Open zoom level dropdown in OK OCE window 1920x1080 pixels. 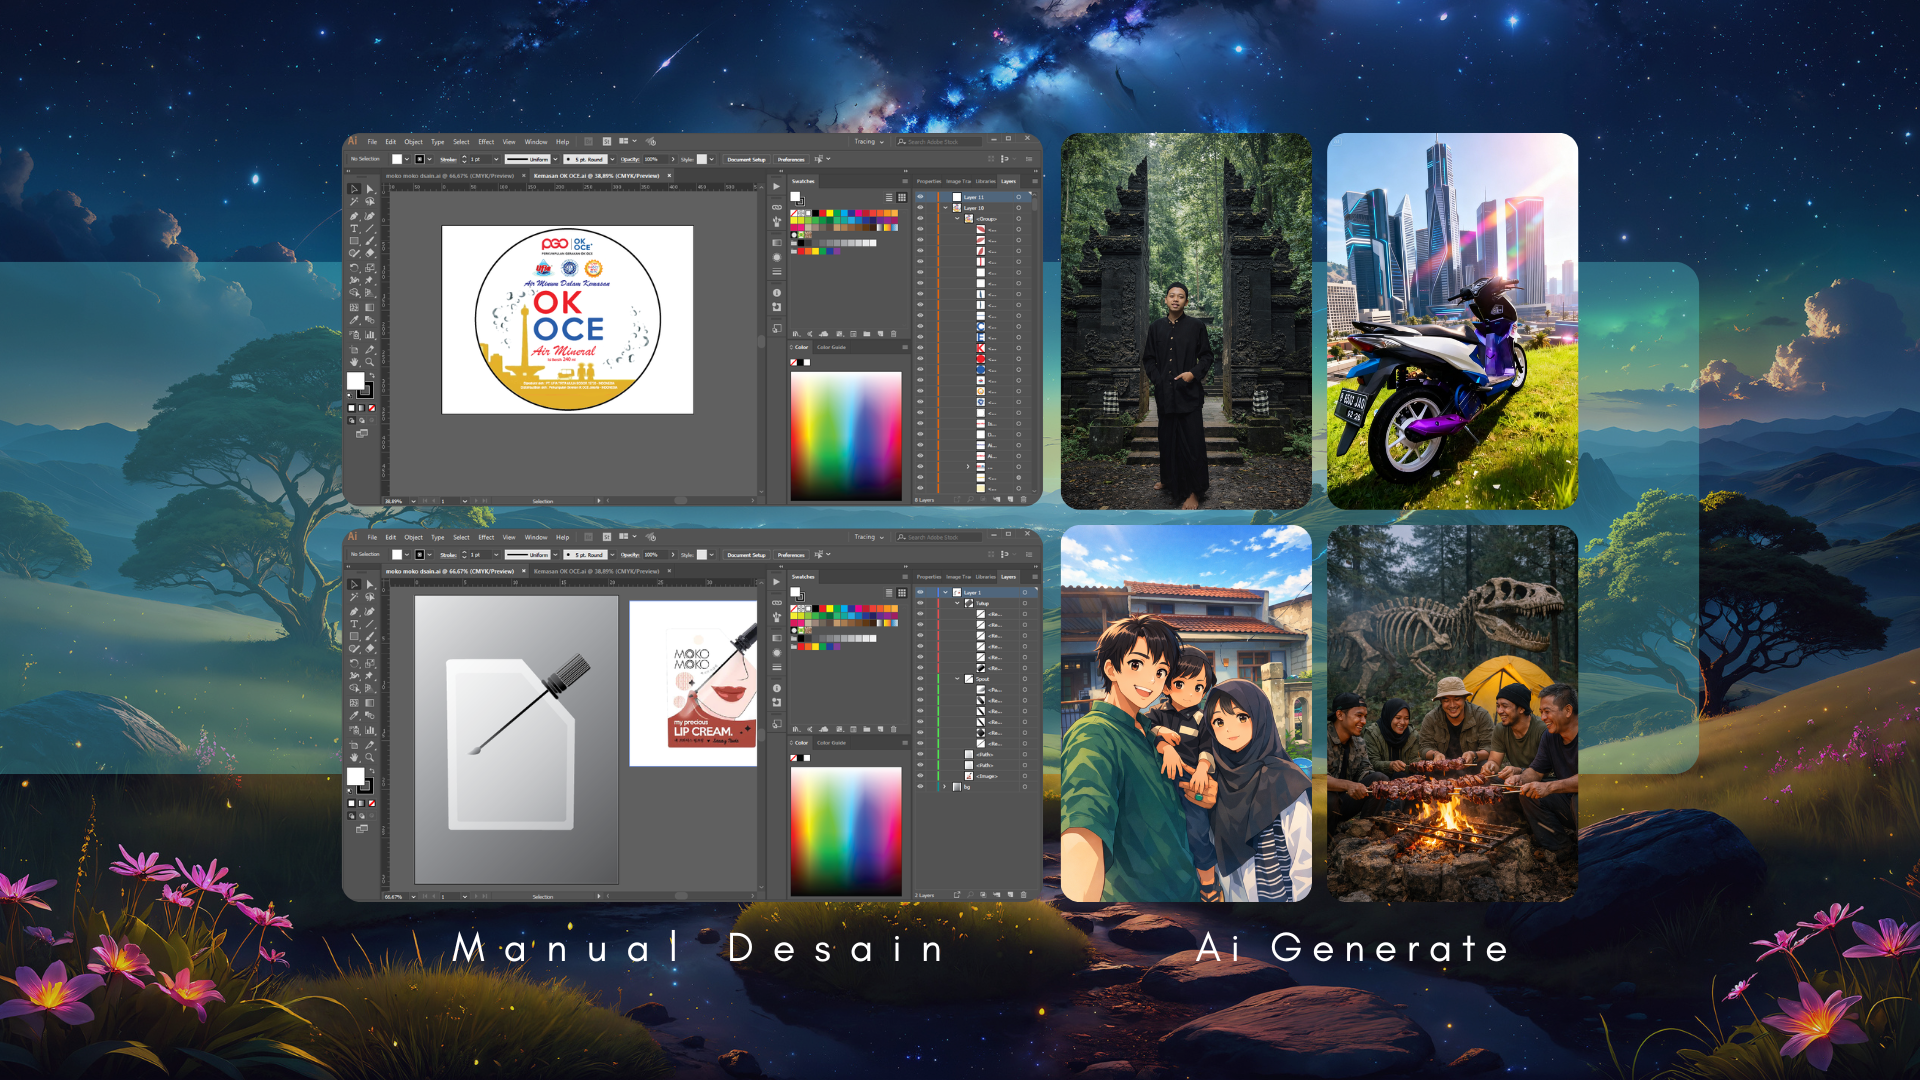(x=413, y=501)
